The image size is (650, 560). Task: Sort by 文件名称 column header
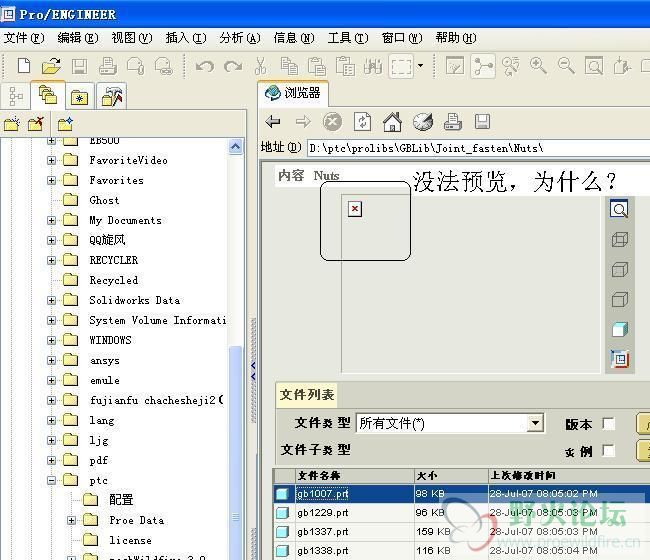pos(354,475)
